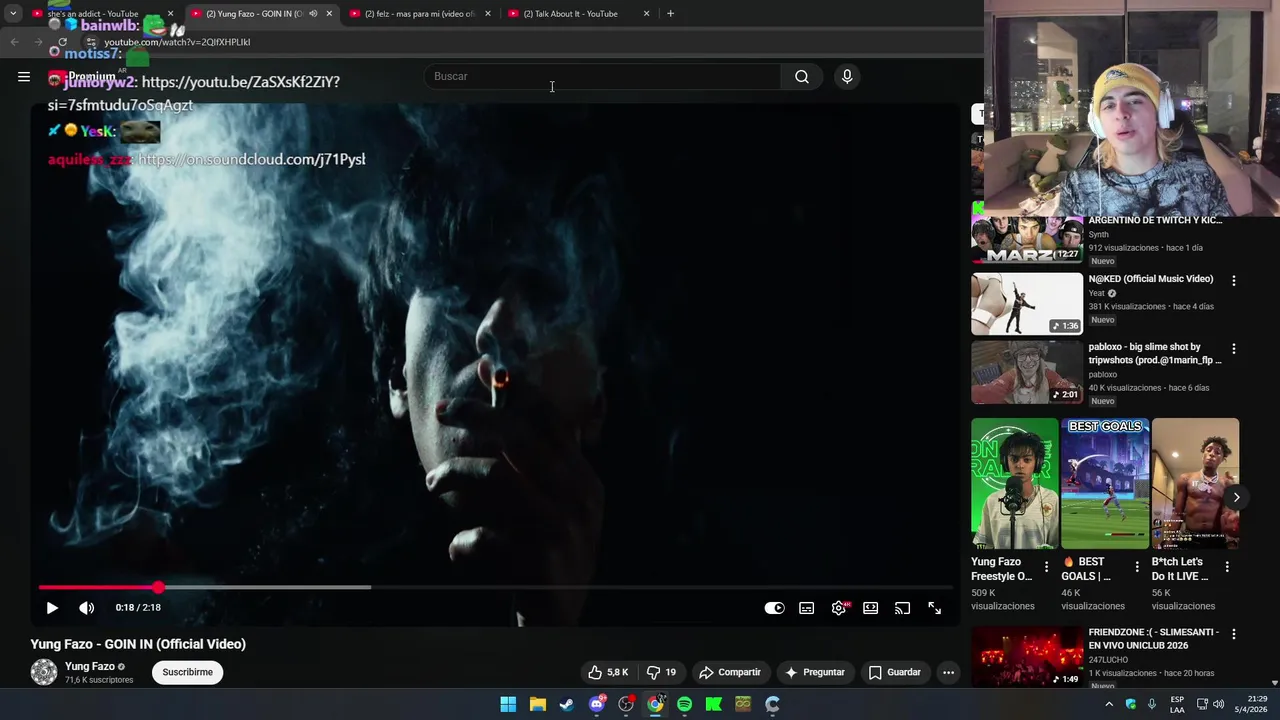Show more Shorts with the right arrow
Image resolution: width=1280 pixels, height=720 pixels.
[1236, 497]
